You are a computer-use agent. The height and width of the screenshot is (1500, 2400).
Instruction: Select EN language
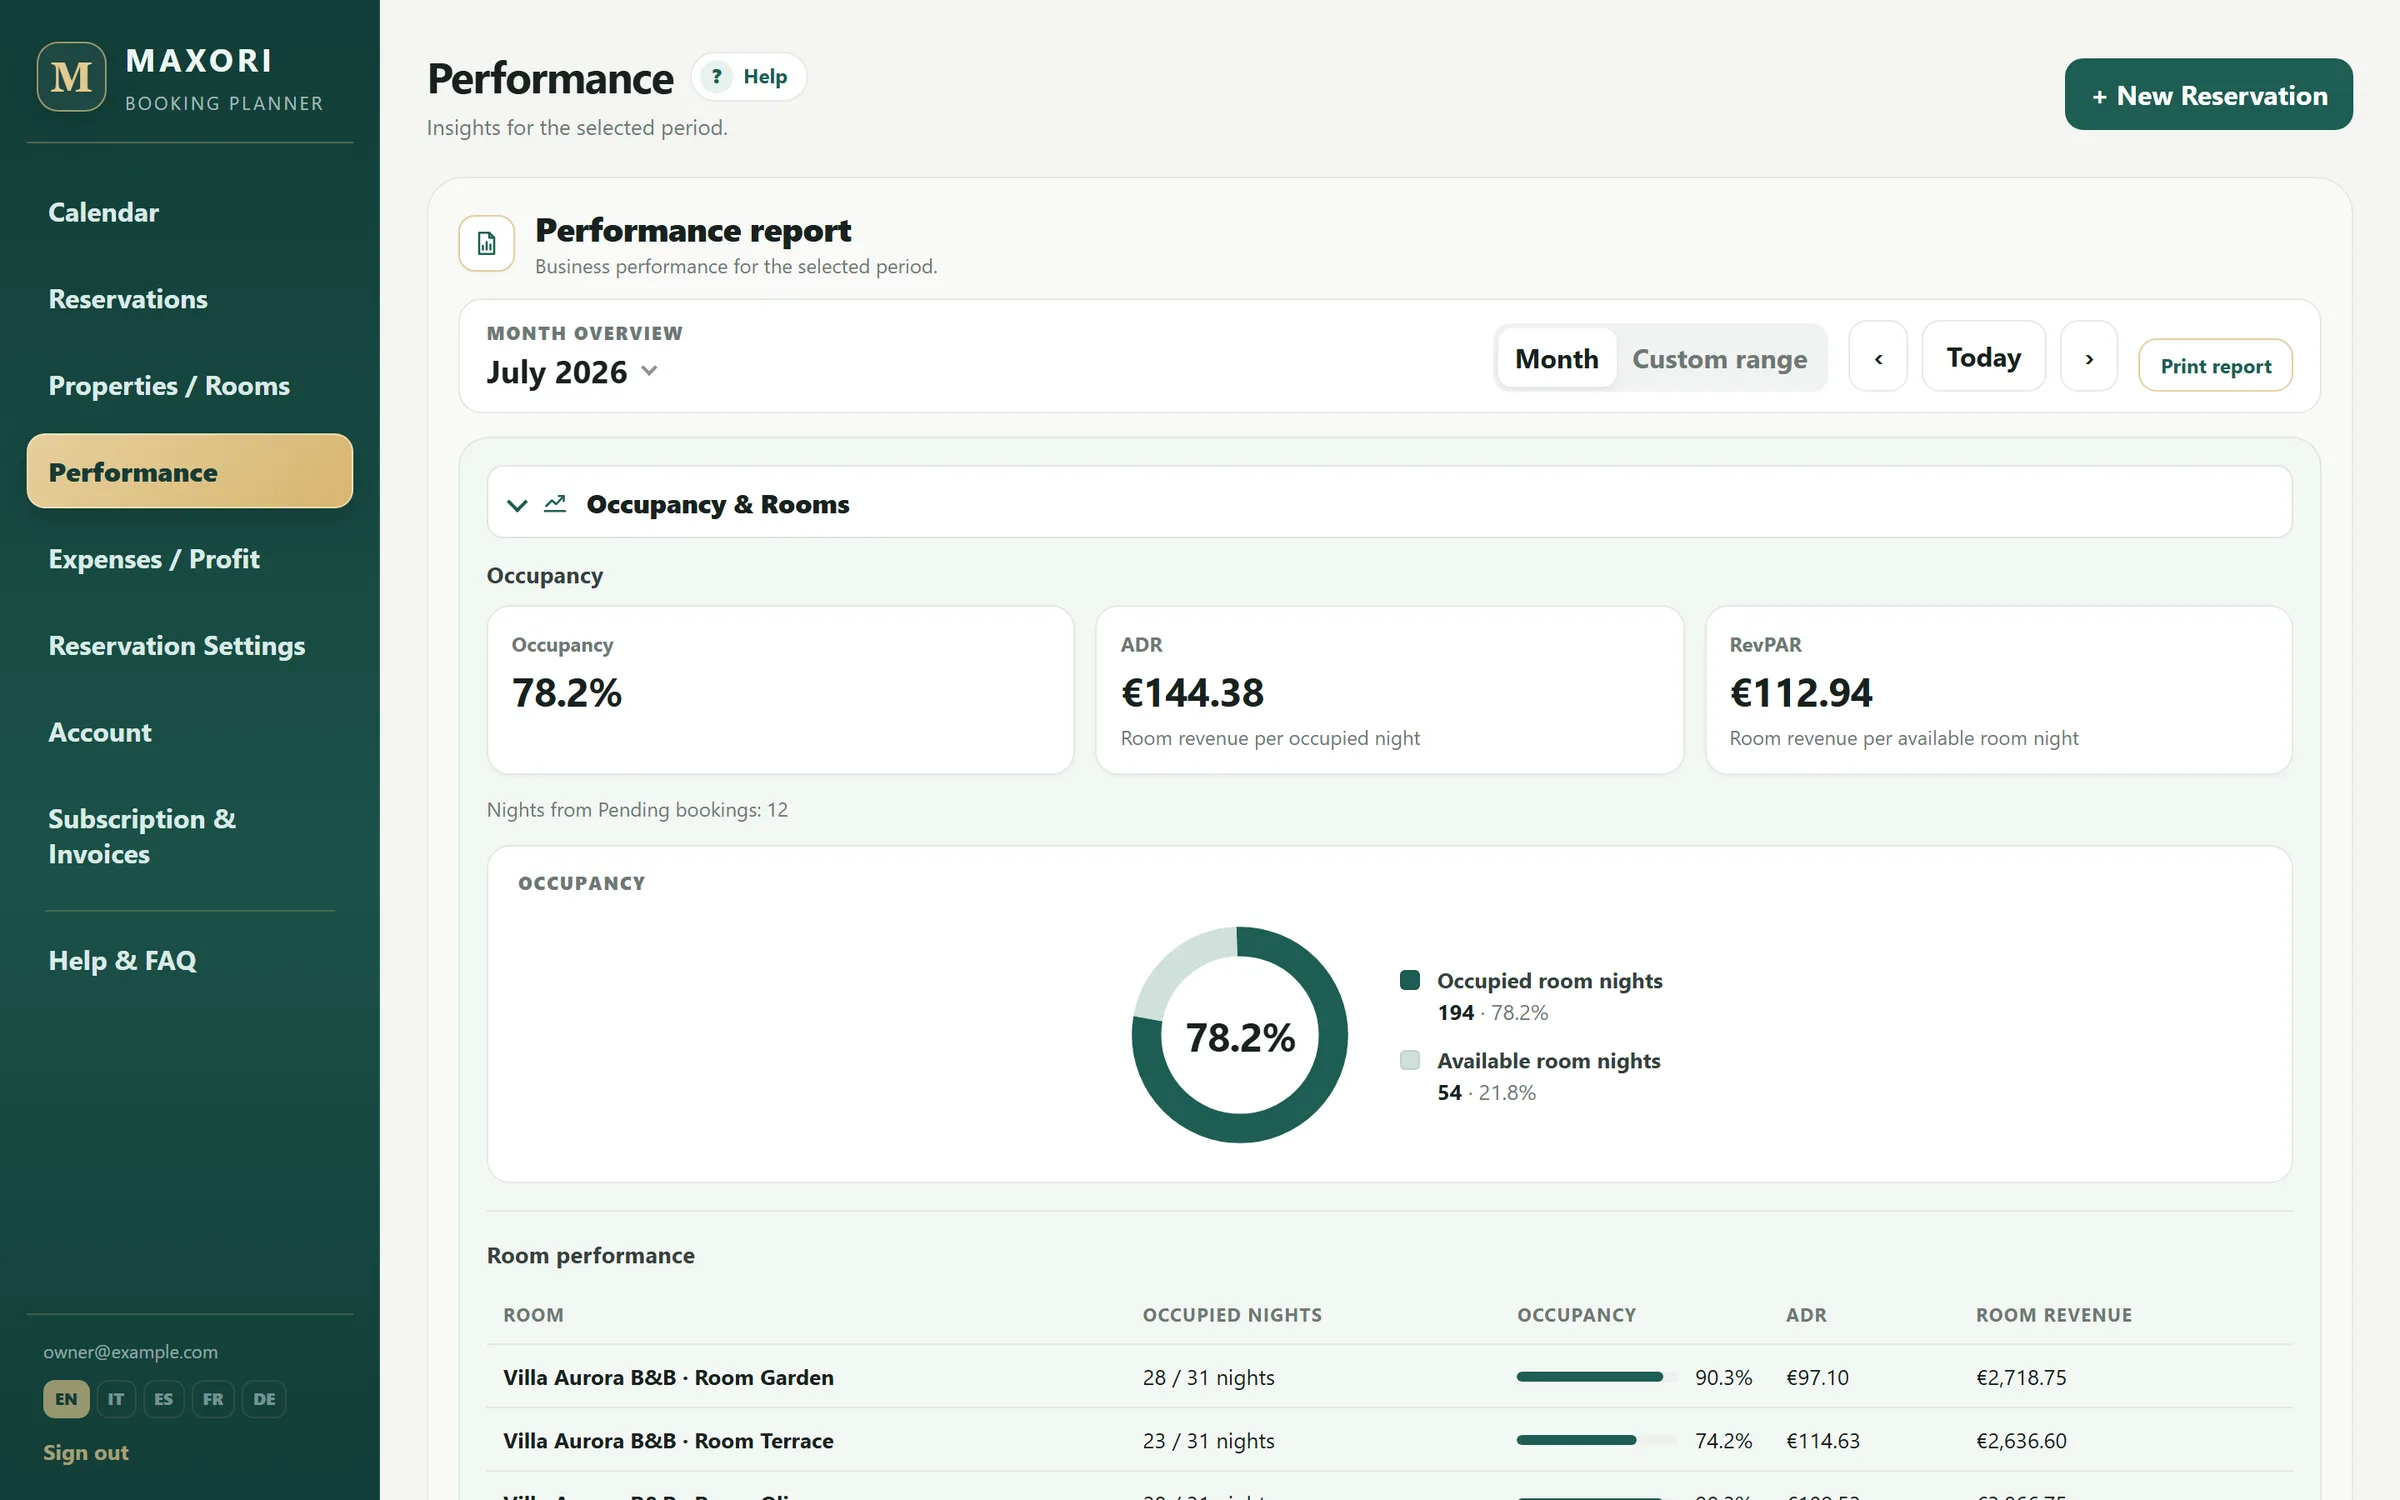66,1399
